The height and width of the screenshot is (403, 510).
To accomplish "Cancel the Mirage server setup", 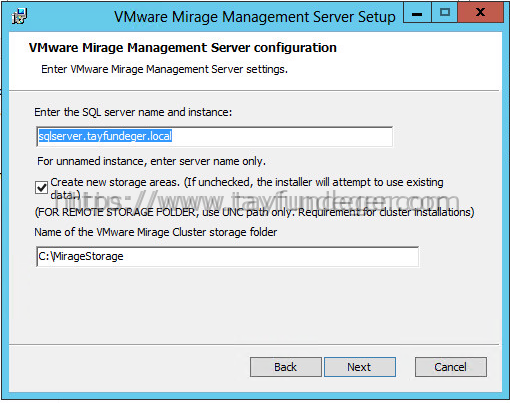I will [451, 367].
